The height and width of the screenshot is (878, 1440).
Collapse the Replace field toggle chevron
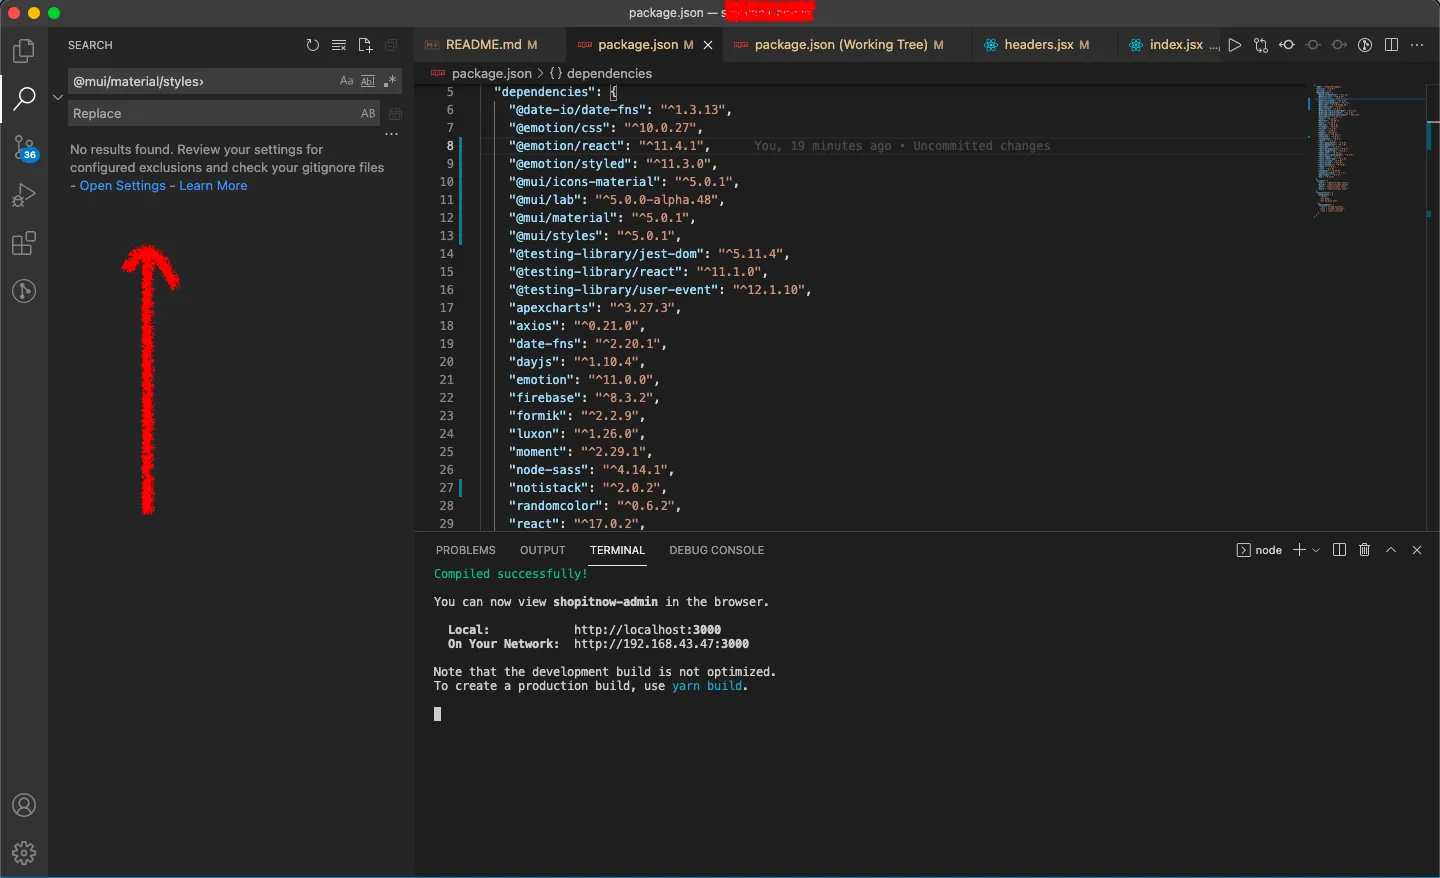[x=58, y=97]
